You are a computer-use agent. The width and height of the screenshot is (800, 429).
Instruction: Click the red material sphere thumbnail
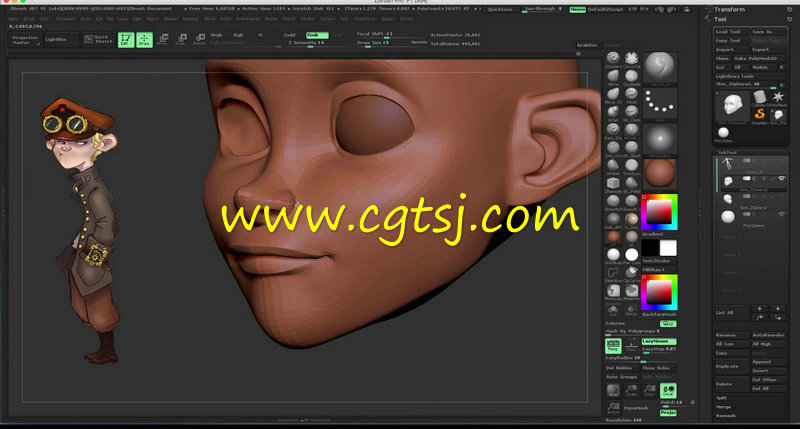660,173
